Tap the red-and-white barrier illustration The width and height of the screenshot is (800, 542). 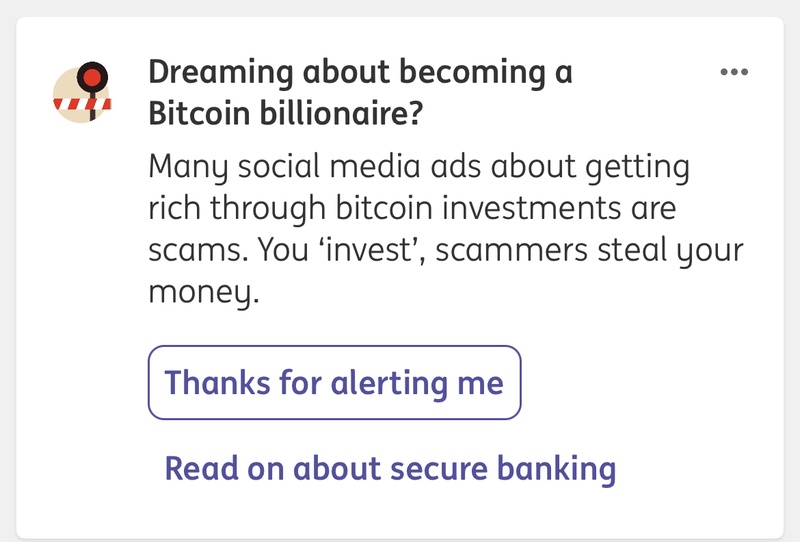[x=83, y=104]
